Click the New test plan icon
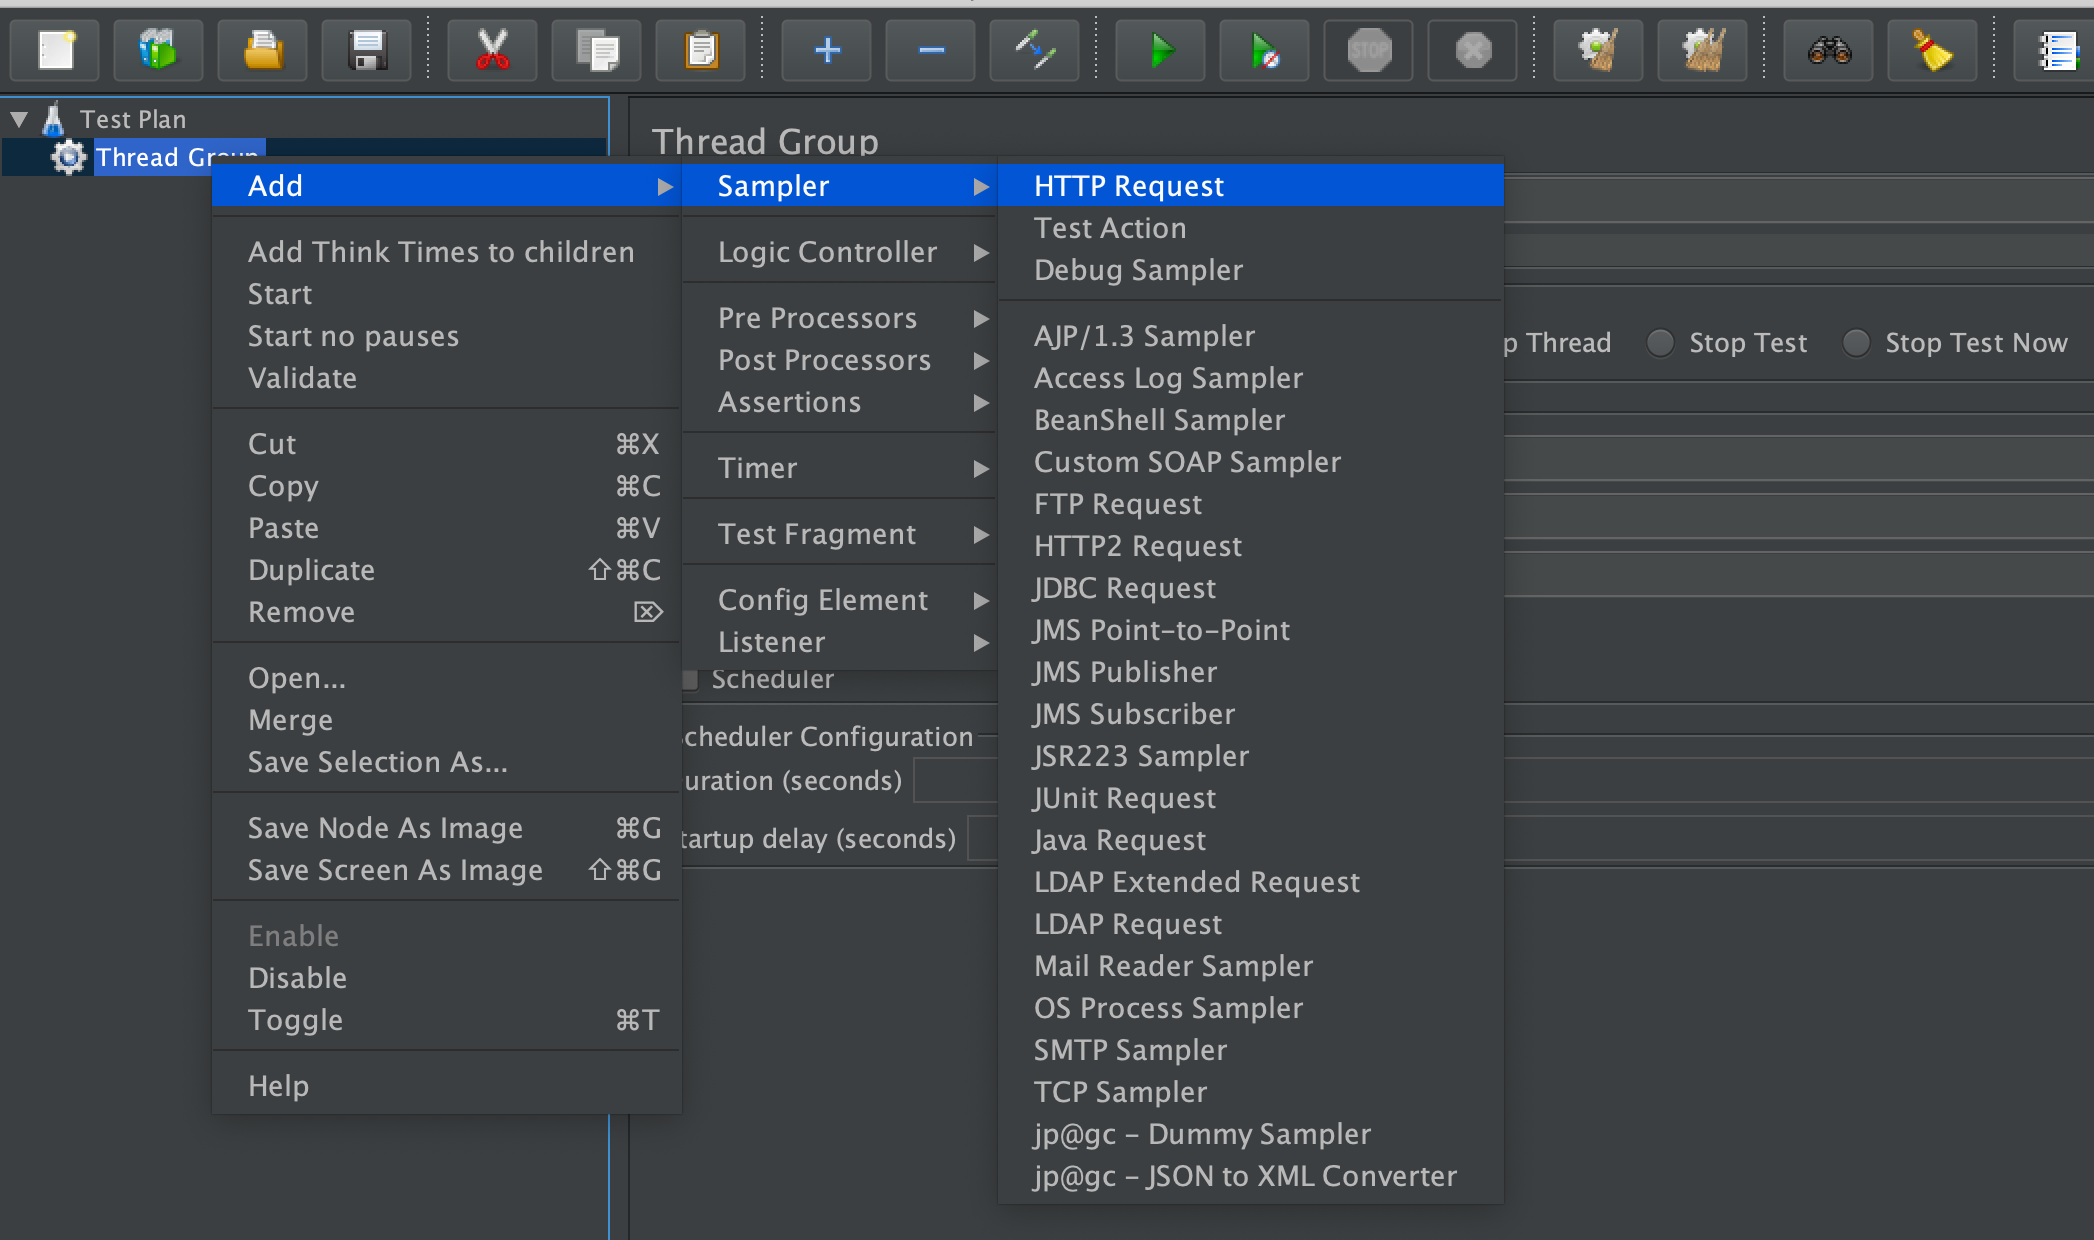2094x1240 pixels. tap(56, 50)
